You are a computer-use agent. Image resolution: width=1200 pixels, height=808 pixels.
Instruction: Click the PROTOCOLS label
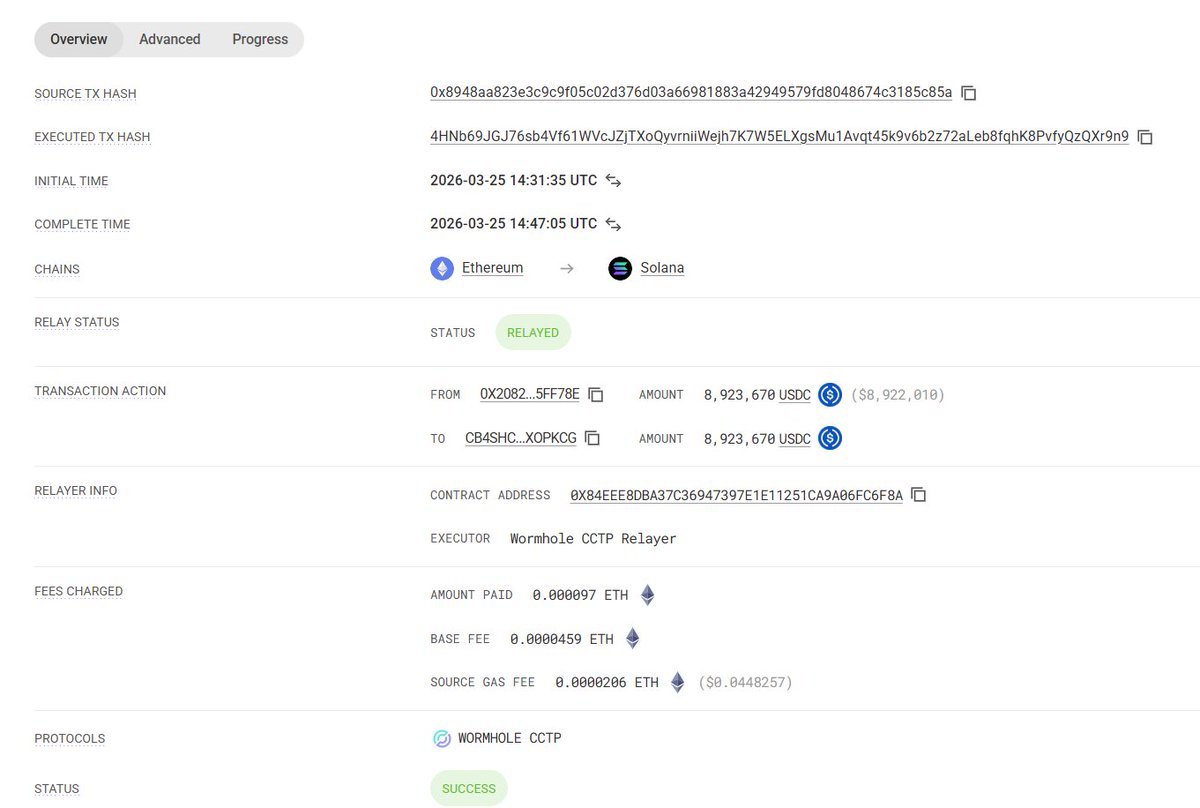coord(70,739)
